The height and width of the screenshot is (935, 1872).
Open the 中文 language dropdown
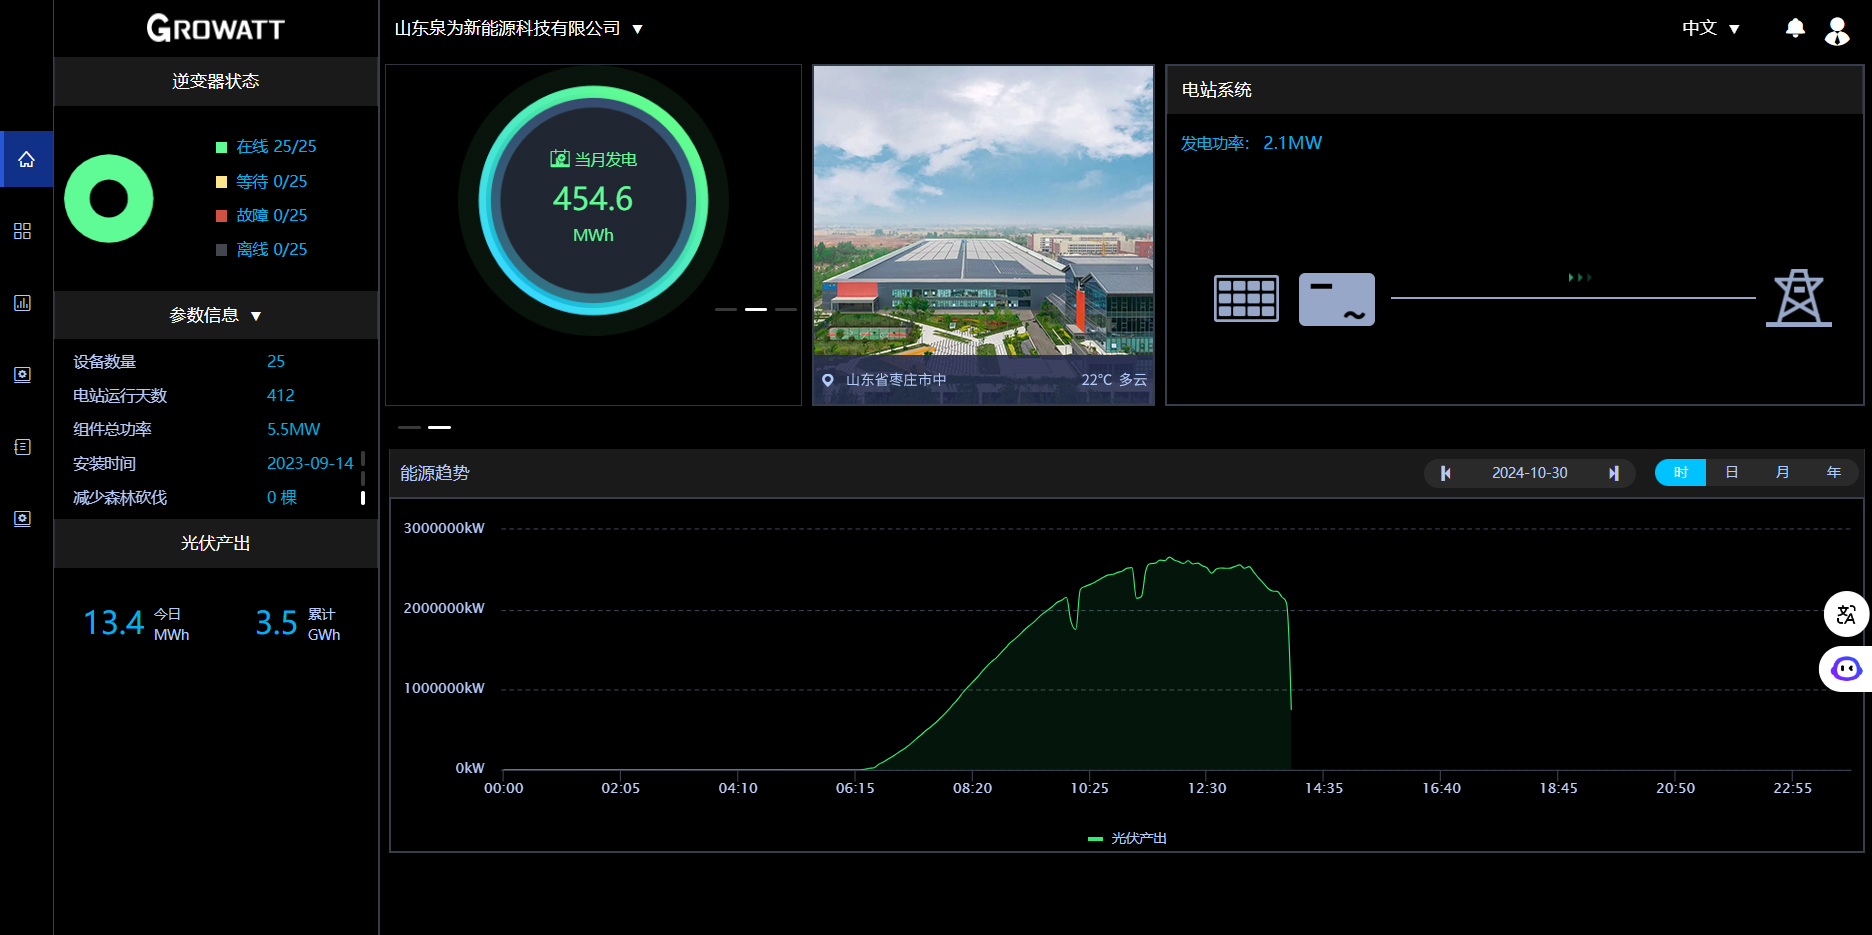click(1710, 29)
